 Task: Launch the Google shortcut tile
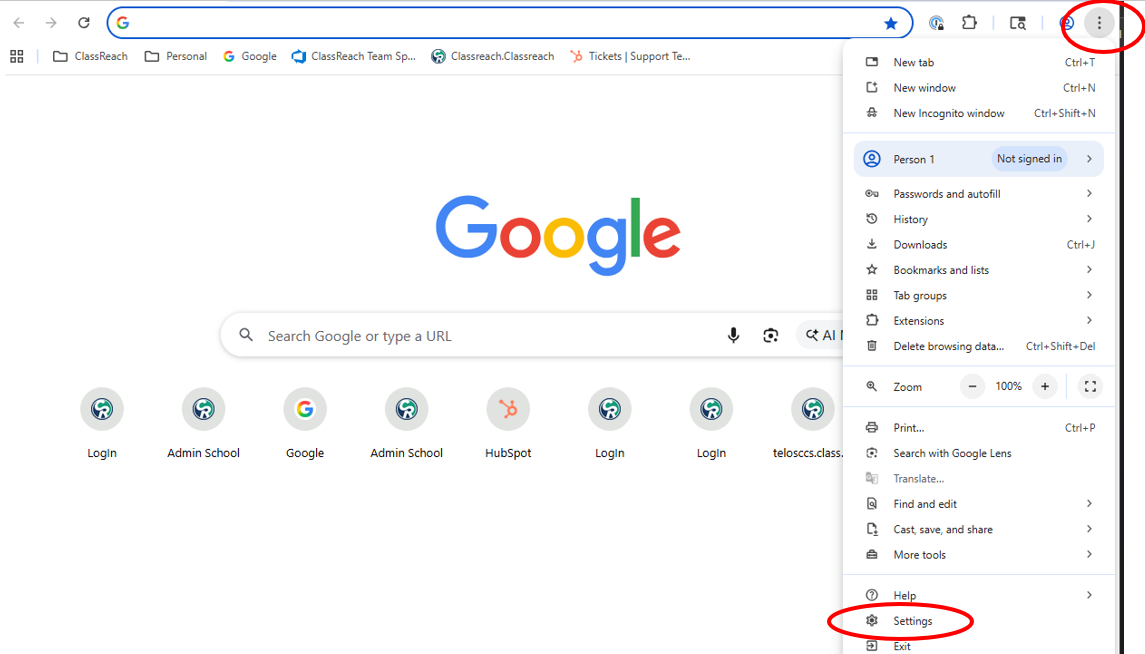coord(305,409)
